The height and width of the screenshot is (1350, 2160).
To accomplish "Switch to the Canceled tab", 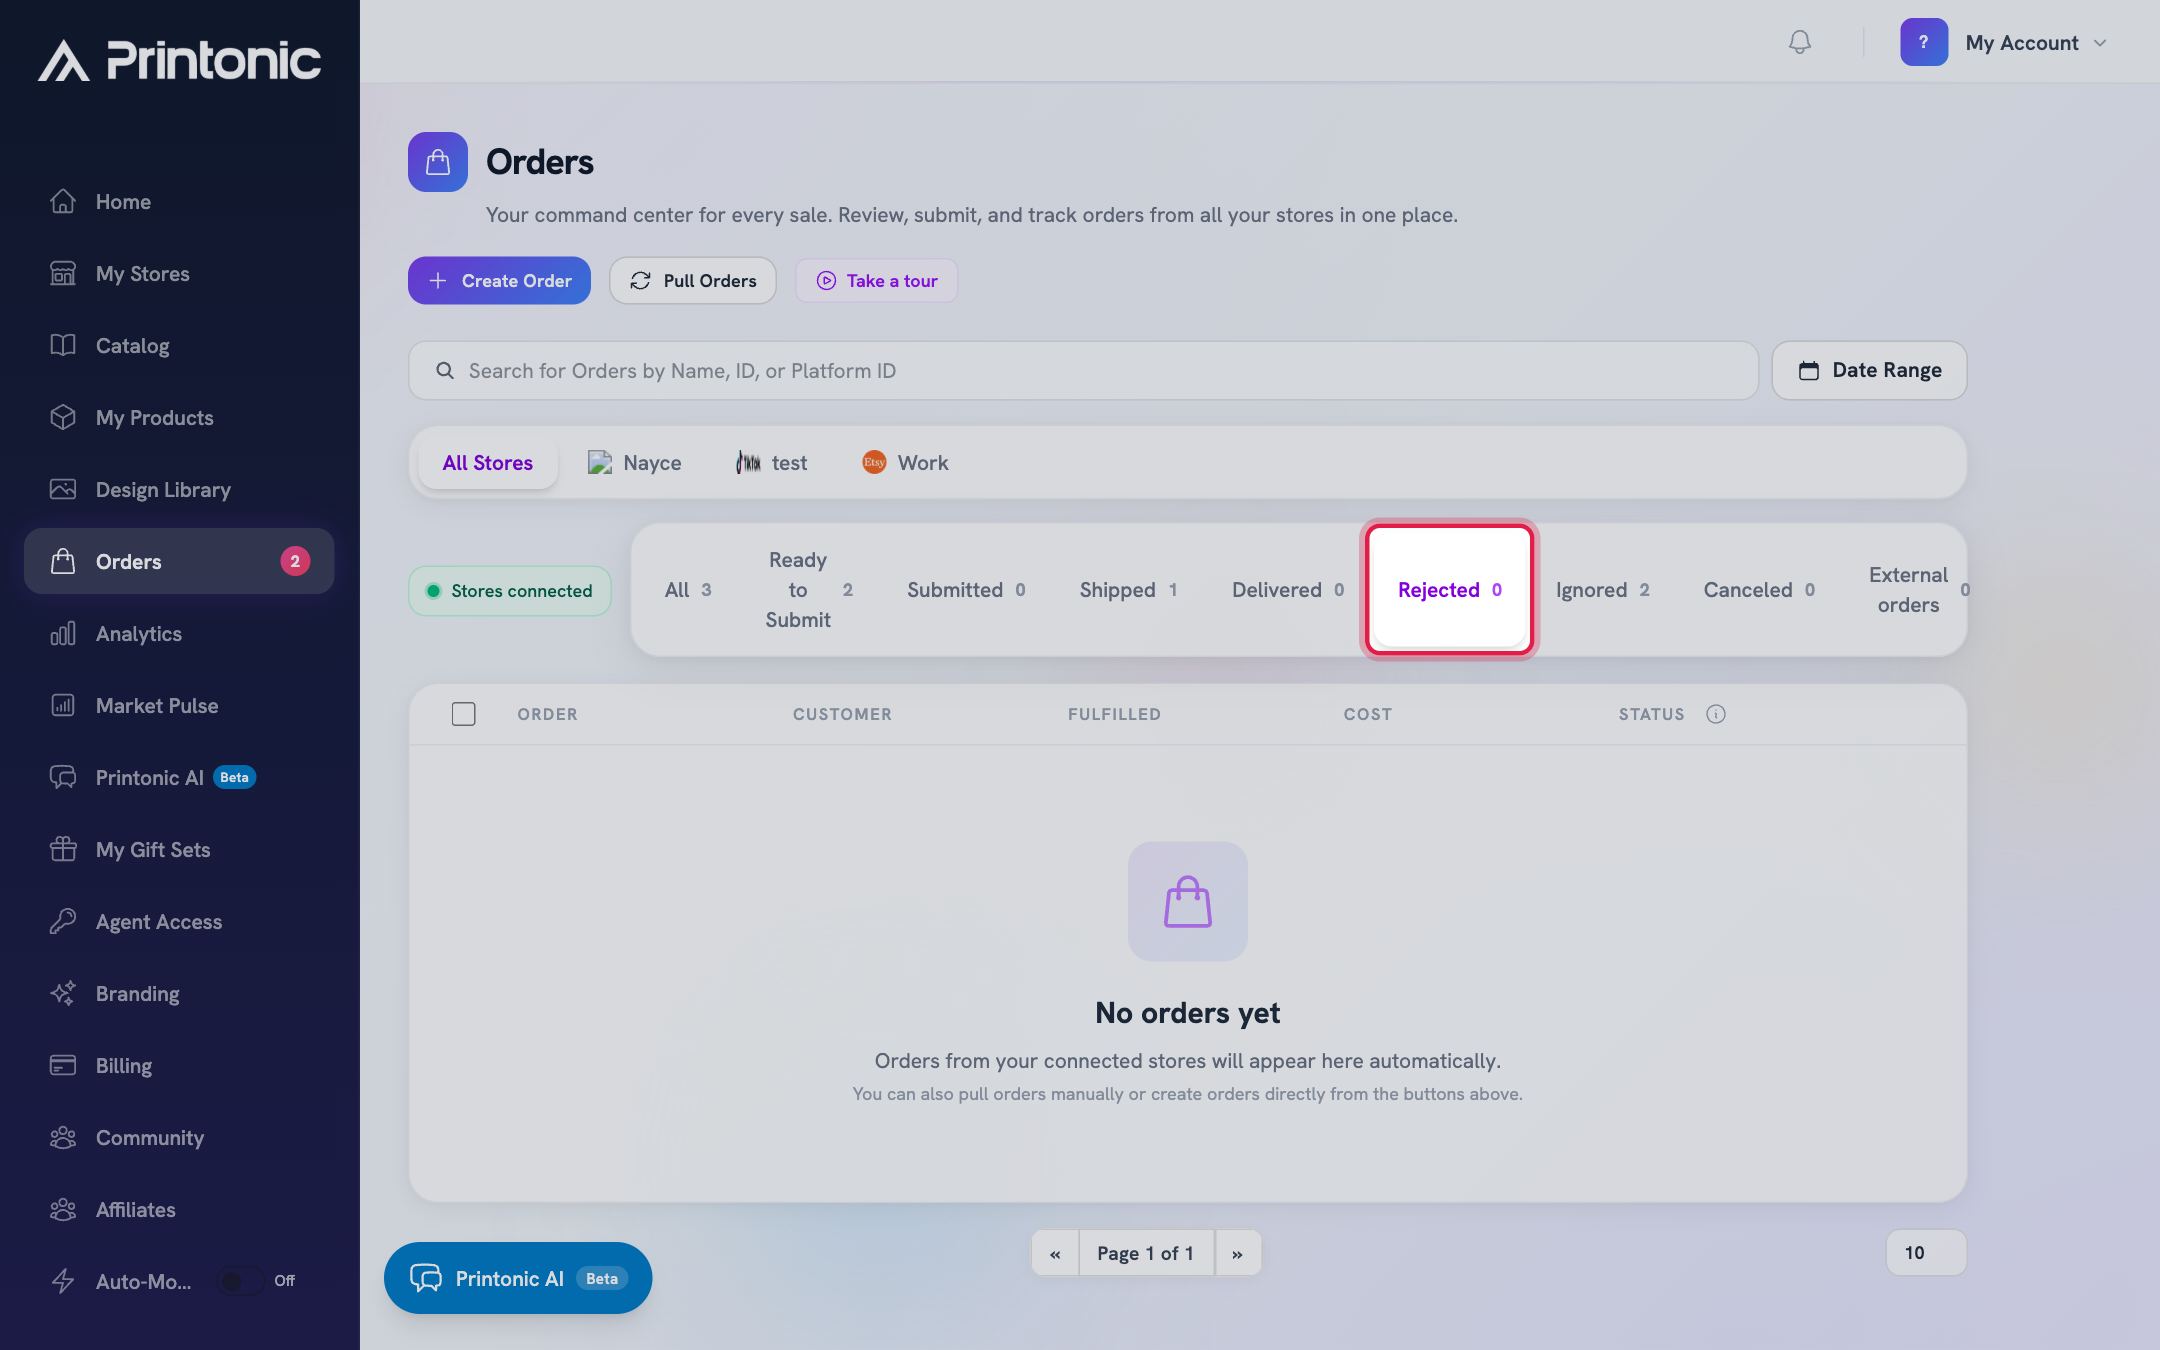I will coord(1759,590).
